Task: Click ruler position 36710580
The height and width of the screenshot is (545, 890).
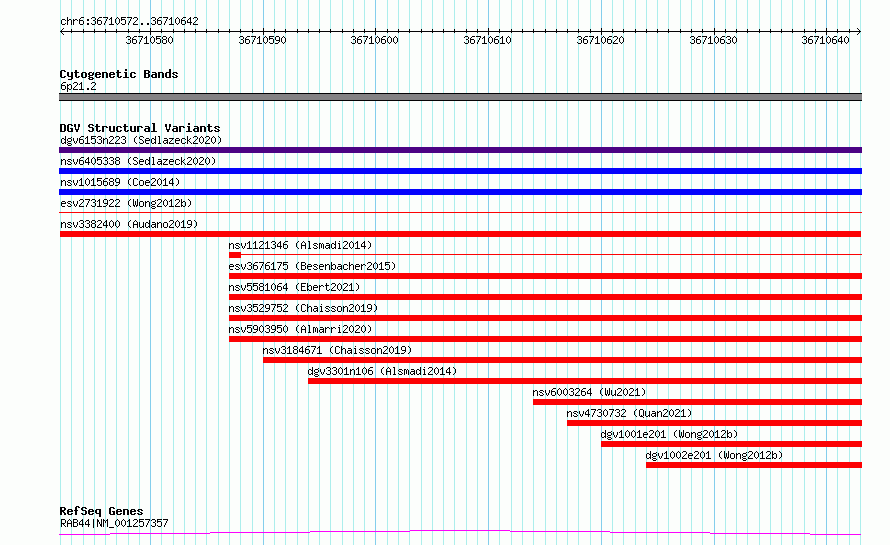Action: point(149,40)
